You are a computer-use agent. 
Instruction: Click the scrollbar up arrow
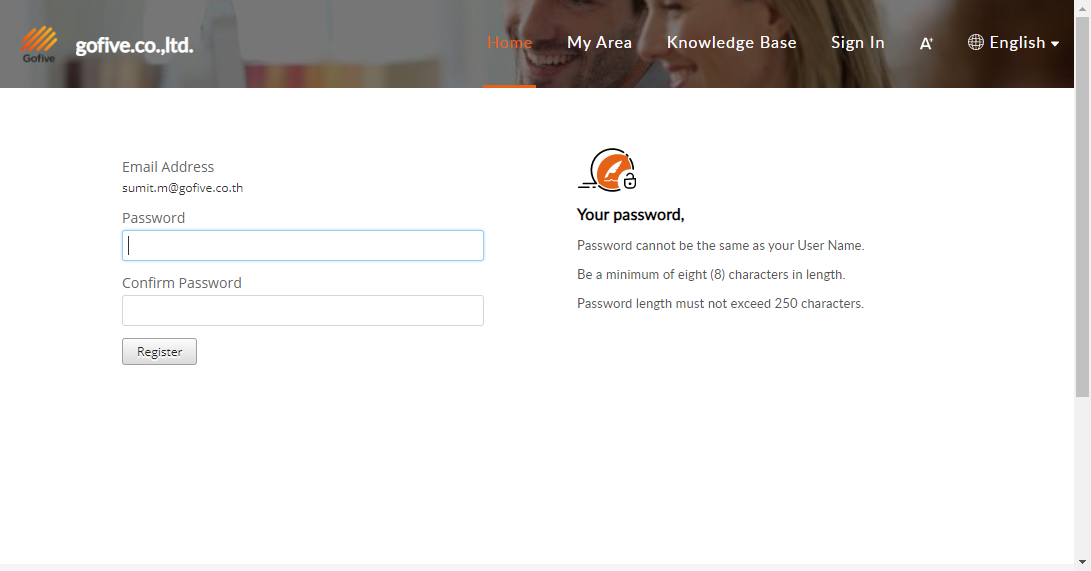[x=1082, y=7]
